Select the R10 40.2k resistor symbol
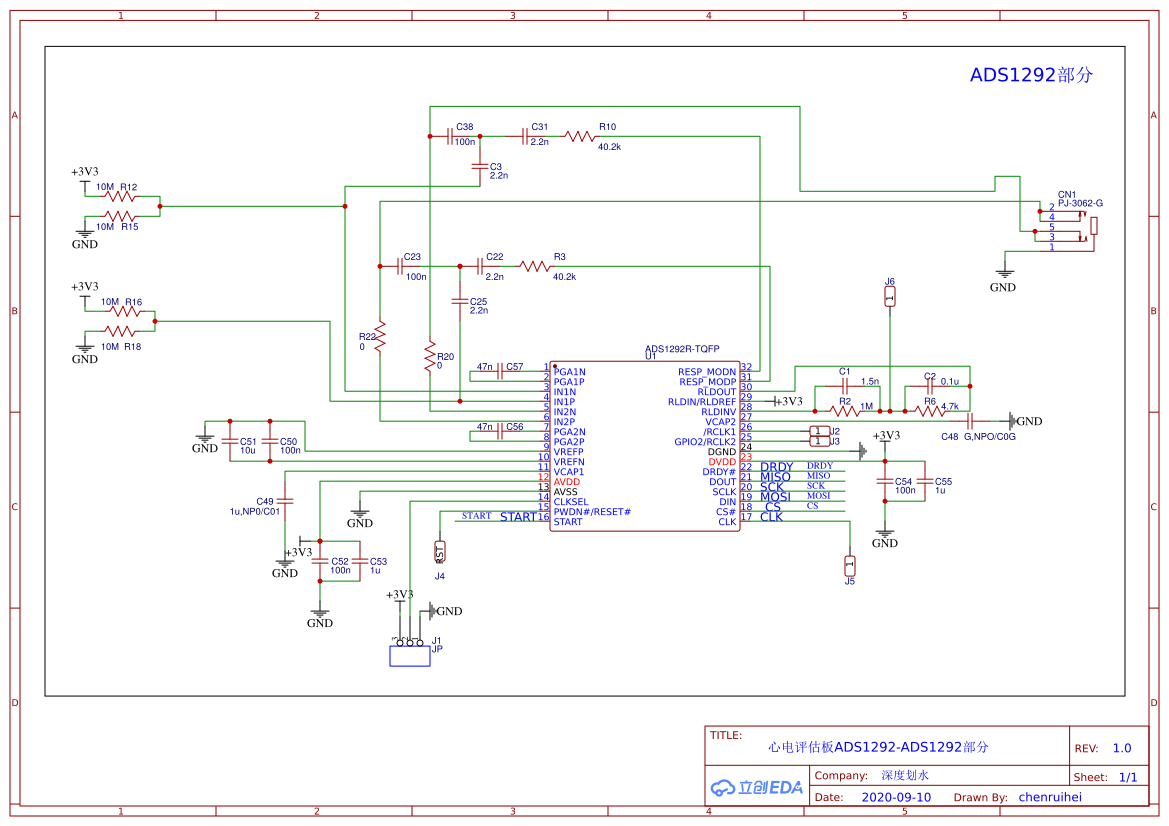The height and width of the screenshot is (826, 1169). coord(579,136)
